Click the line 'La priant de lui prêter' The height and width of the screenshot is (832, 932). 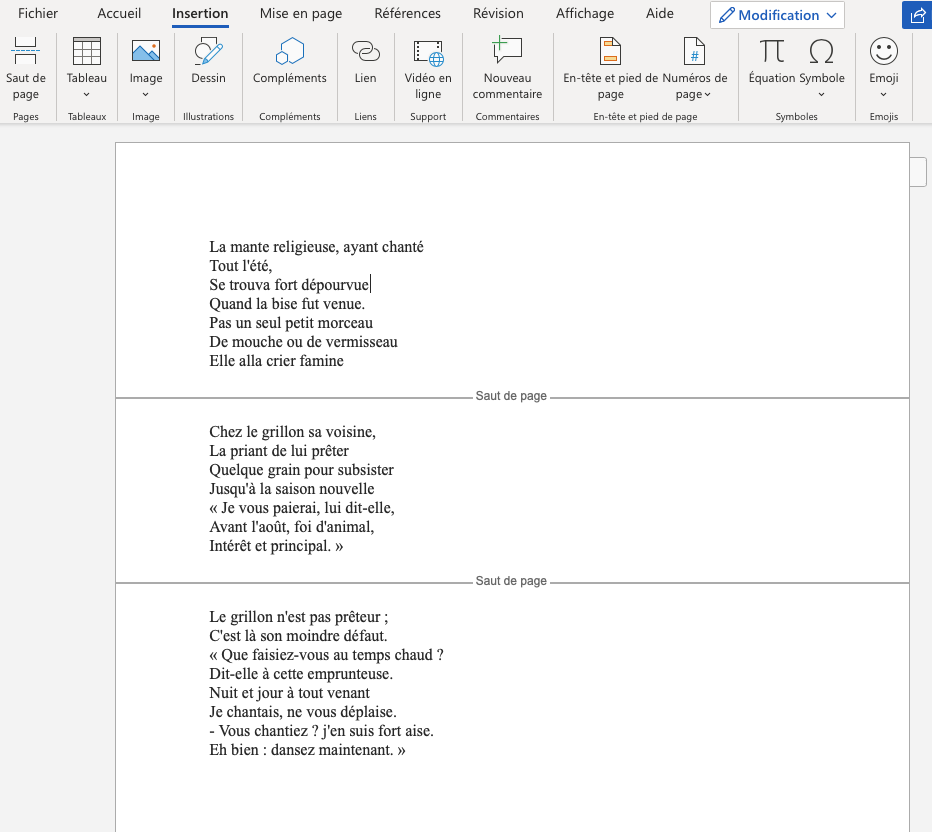point(279,451)
